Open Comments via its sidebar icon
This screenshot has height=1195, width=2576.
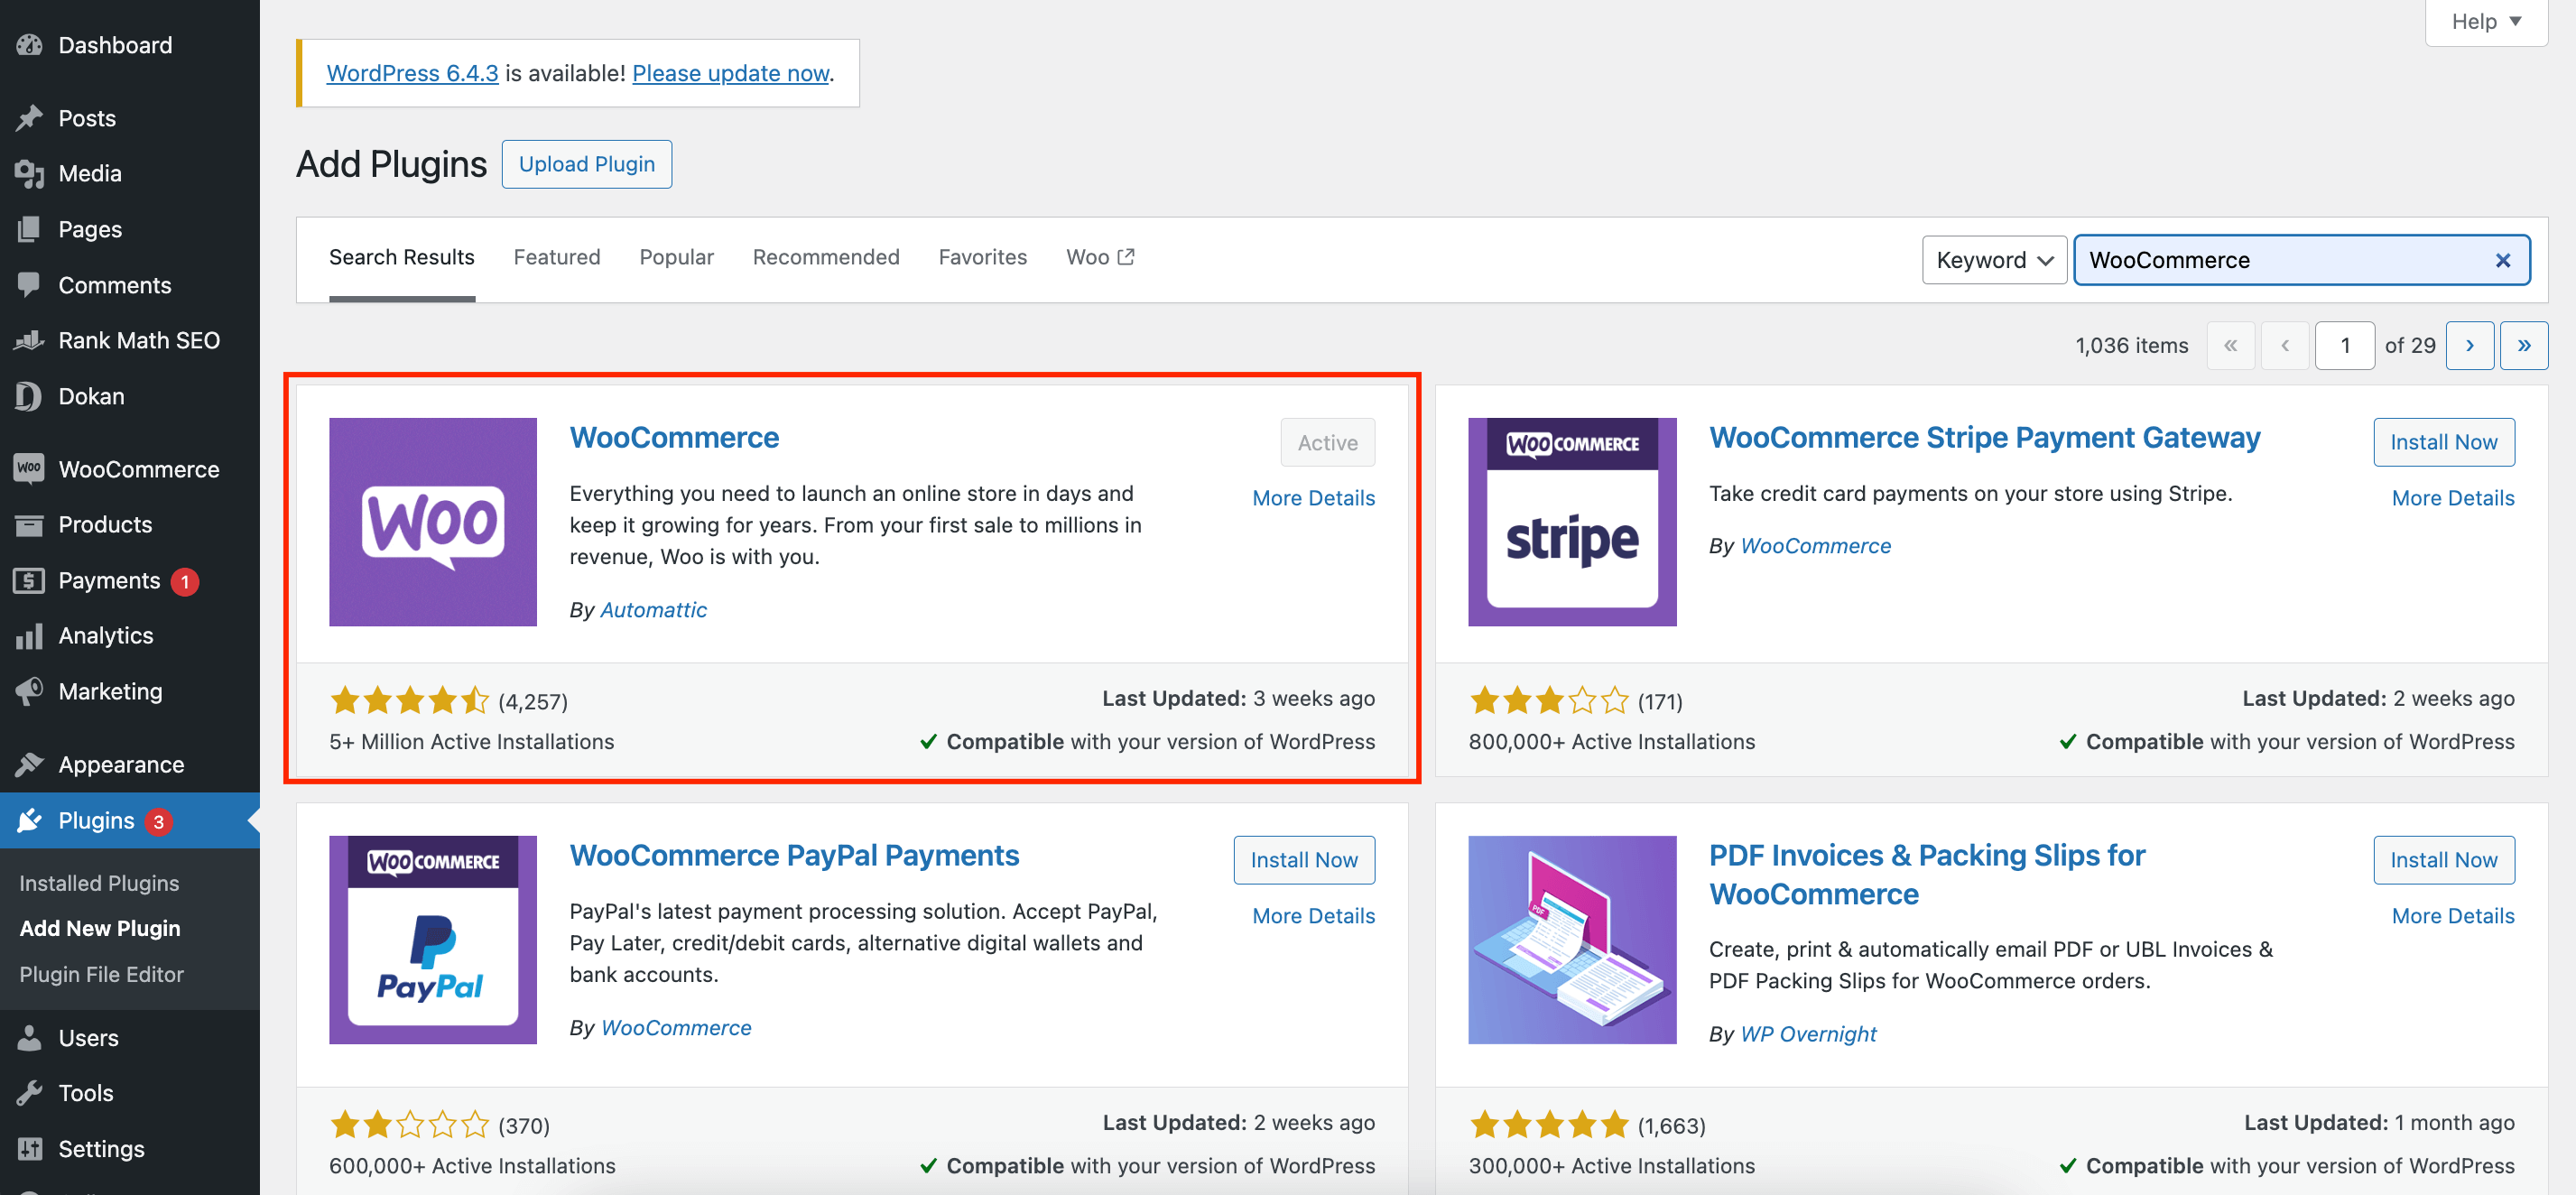31,284
